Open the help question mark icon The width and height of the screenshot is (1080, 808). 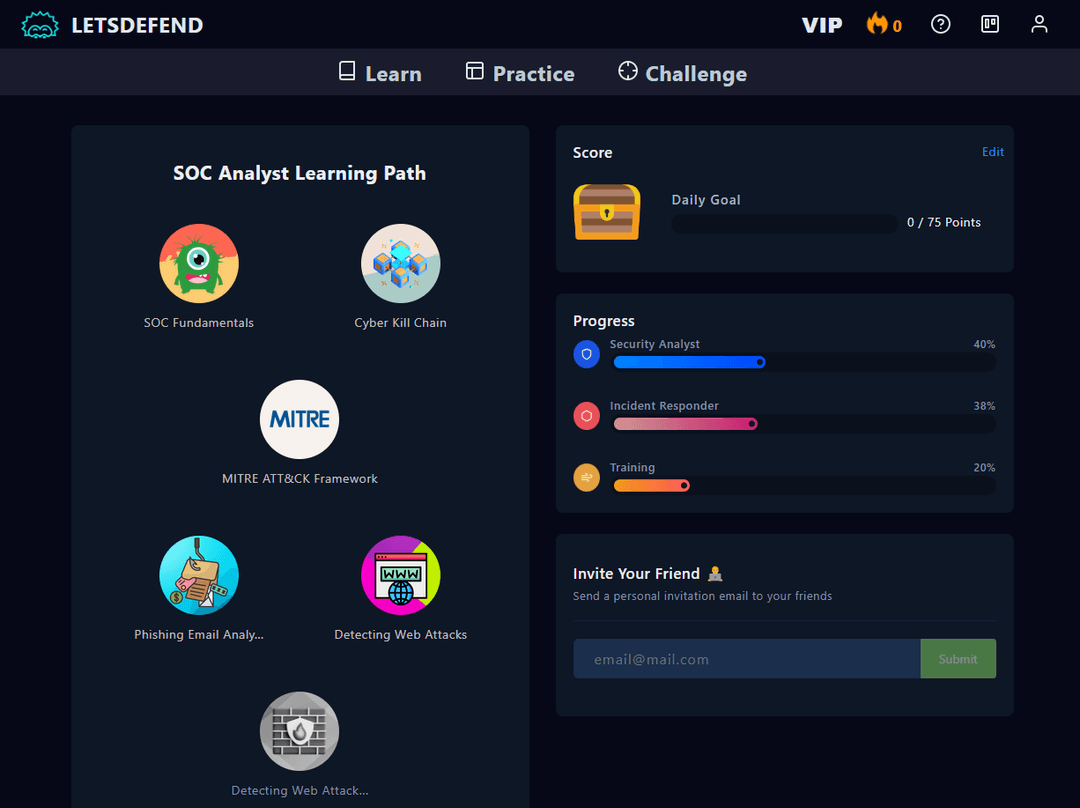(x=940, y=24)
